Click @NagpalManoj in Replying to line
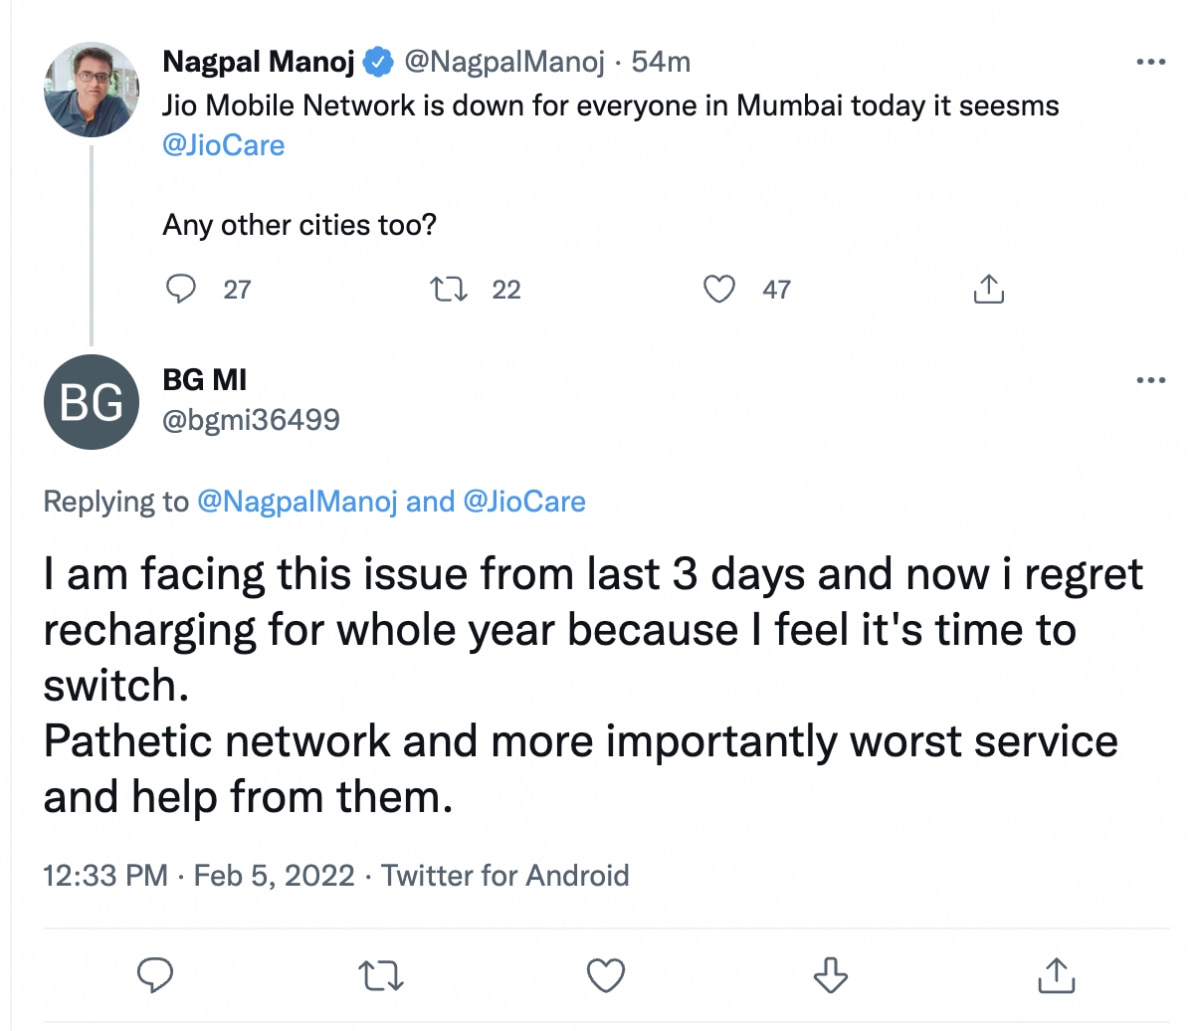1200x1031 pixels. pyautogui.click(x=297, y=501)
